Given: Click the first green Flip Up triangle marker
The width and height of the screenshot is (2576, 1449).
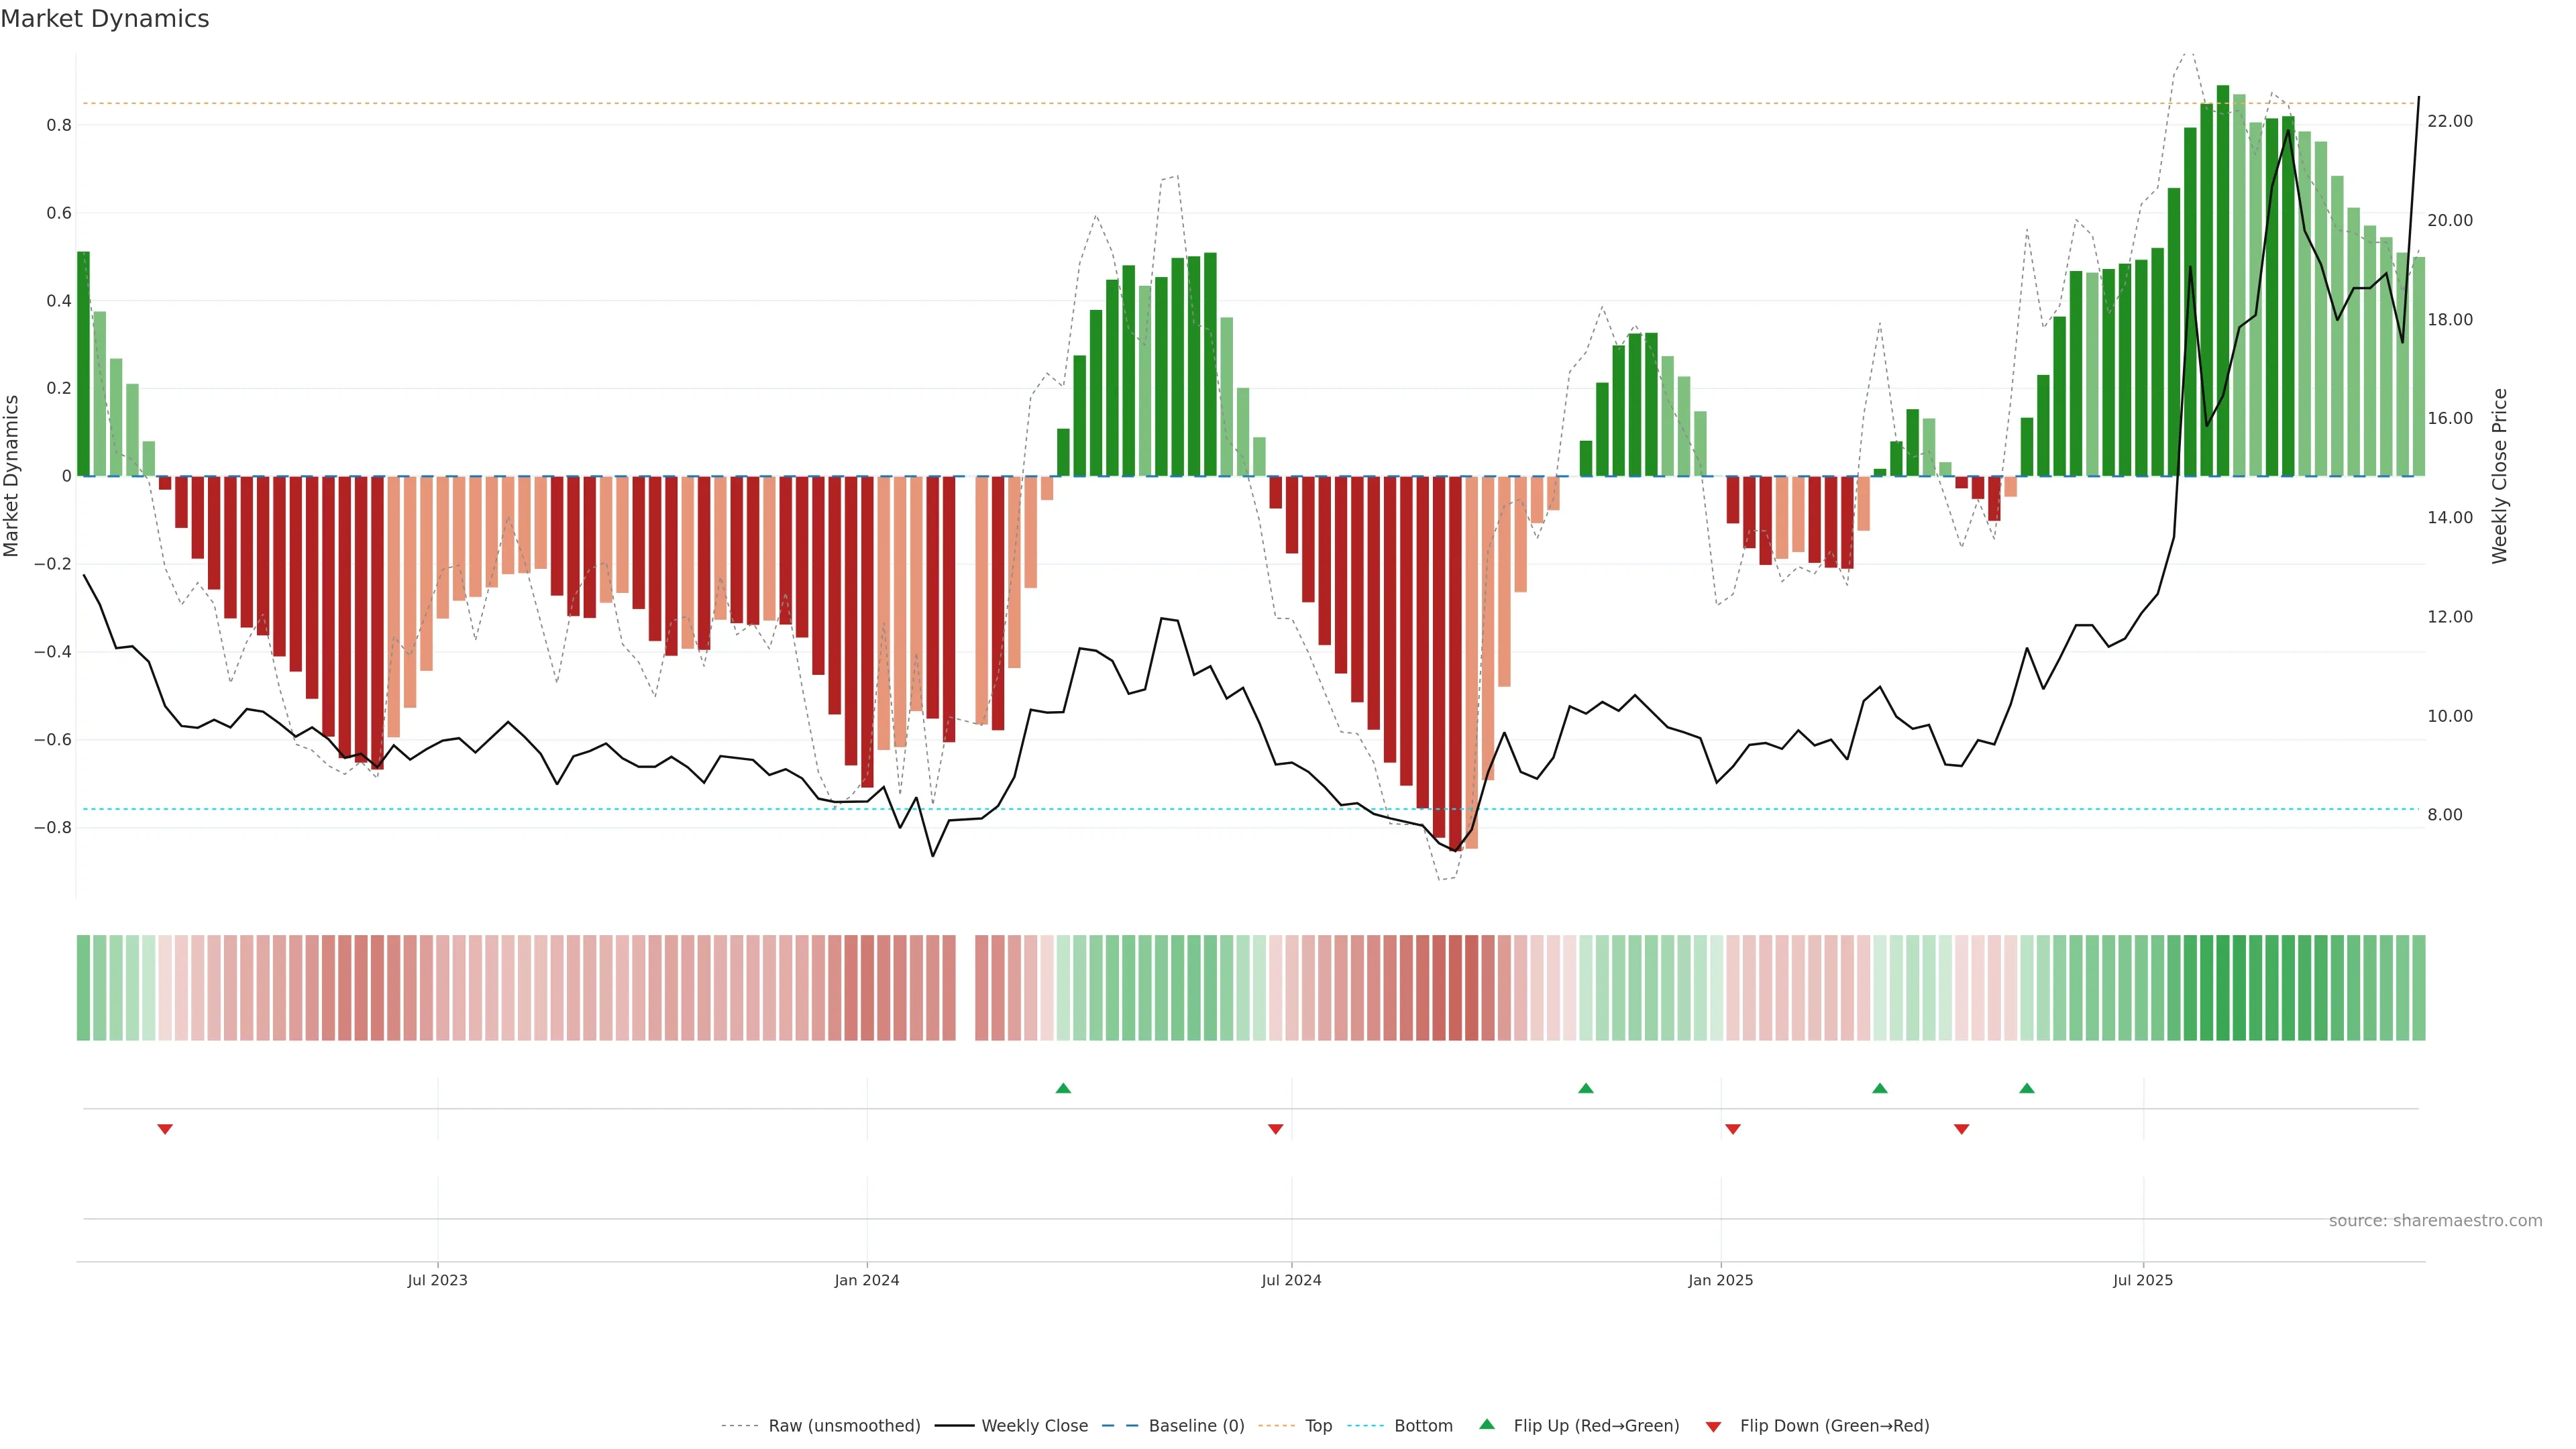Looking at the screenshot, I should 1063,1088.
